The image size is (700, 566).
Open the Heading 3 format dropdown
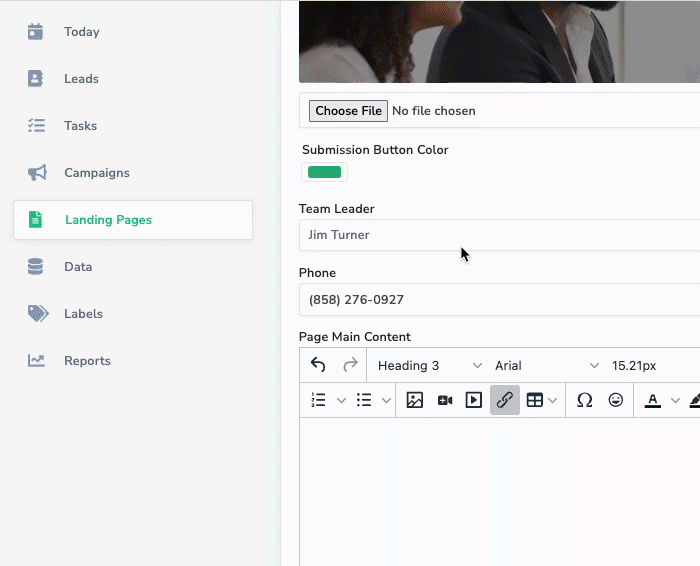[x=429, y=366]
